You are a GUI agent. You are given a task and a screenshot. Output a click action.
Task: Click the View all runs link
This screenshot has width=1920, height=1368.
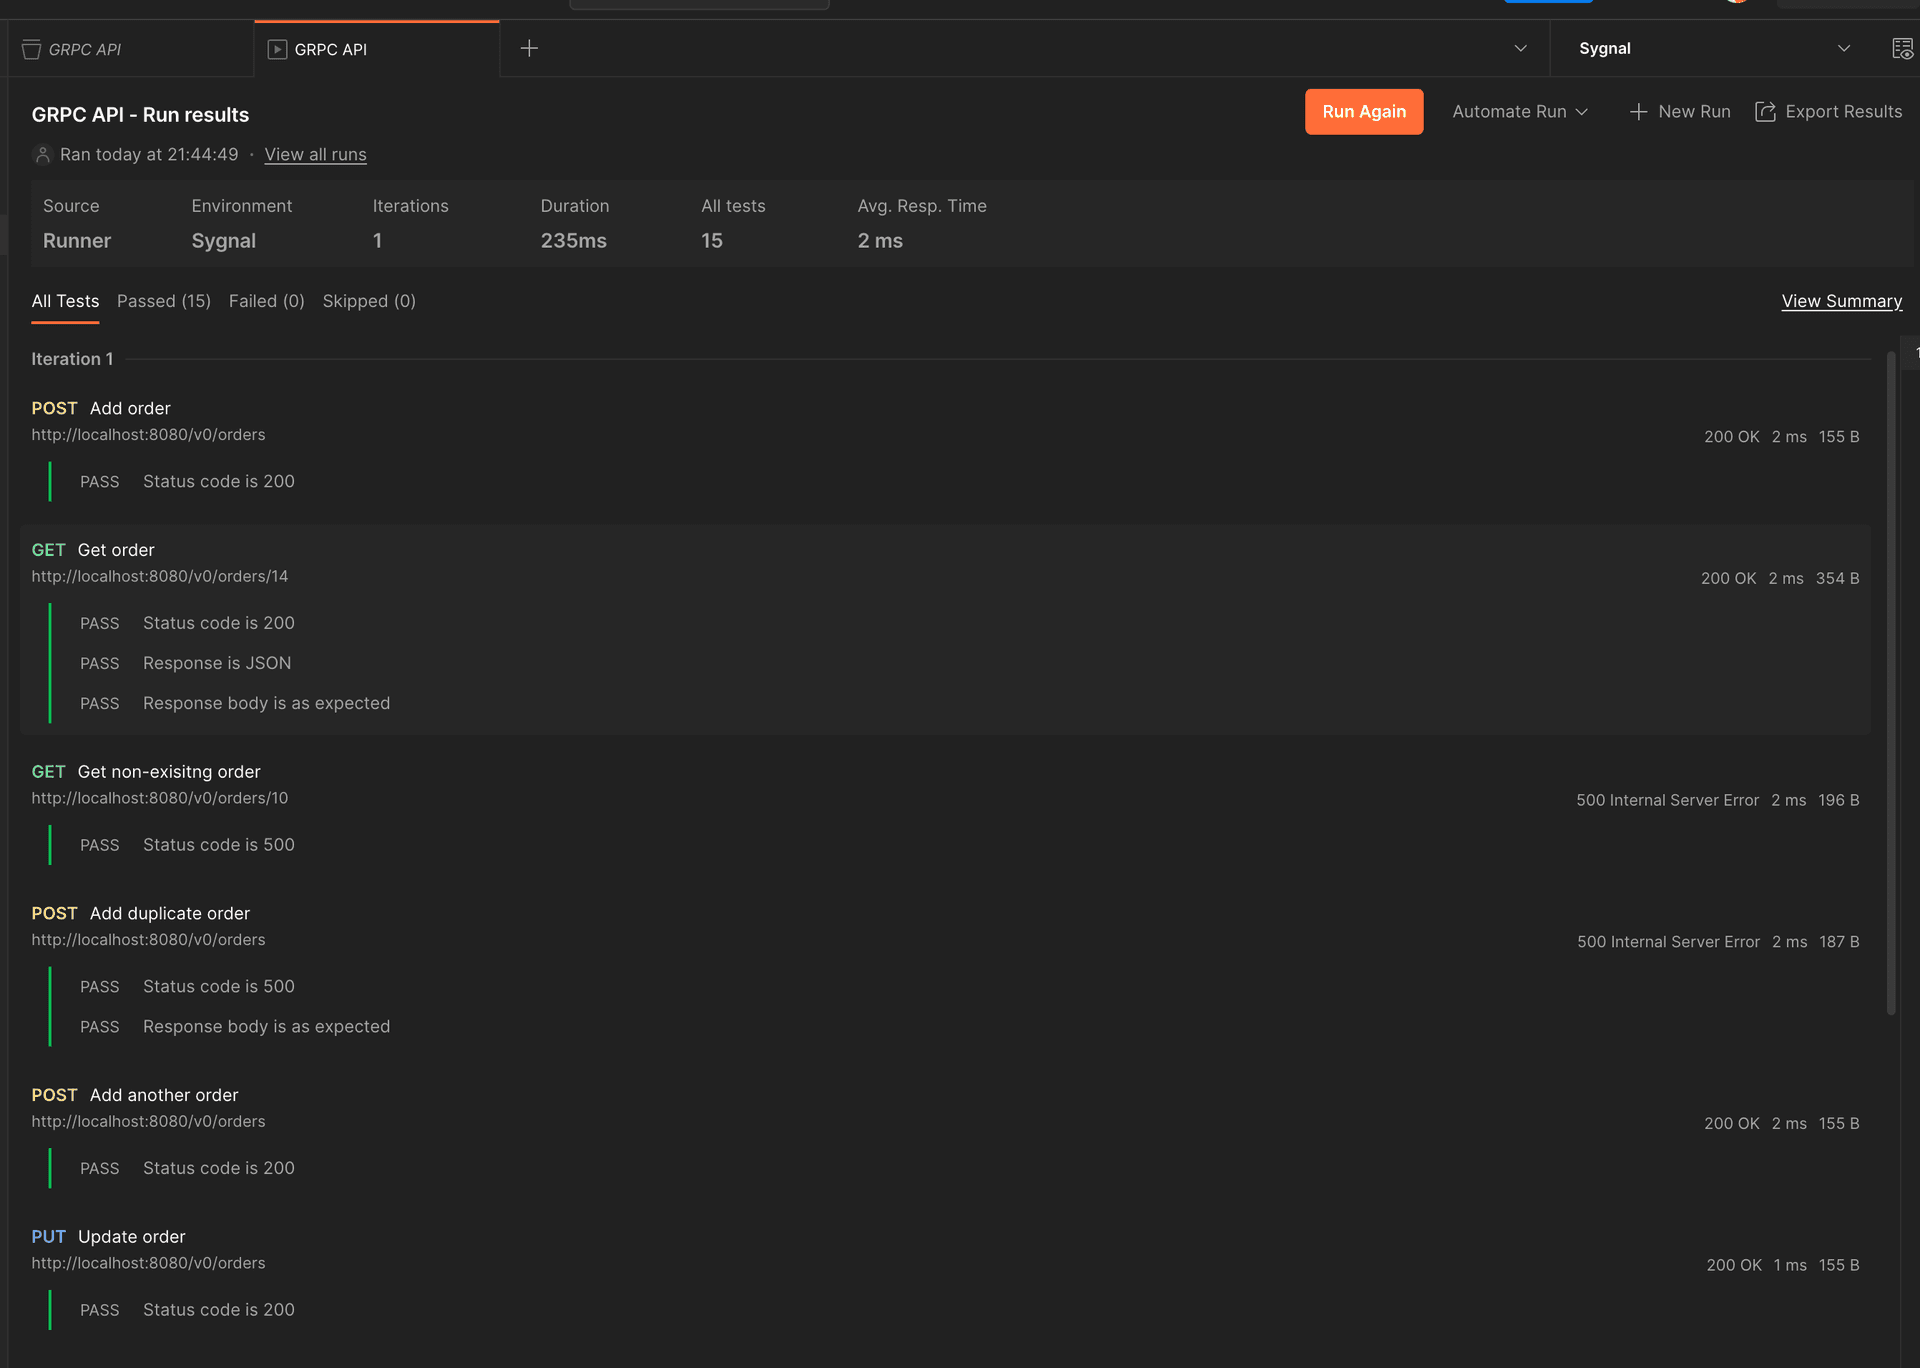[315, 154]
